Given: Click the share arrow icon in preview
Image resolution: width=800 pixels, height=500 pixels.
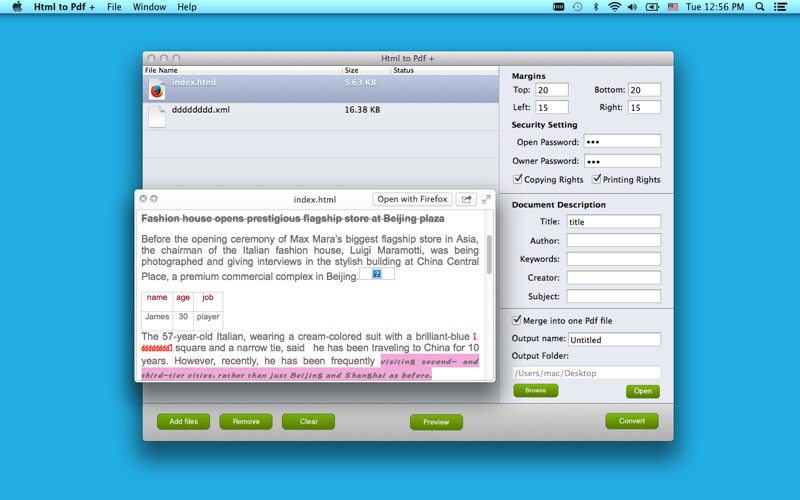Looking at the screenshot, I should point(466,199).
